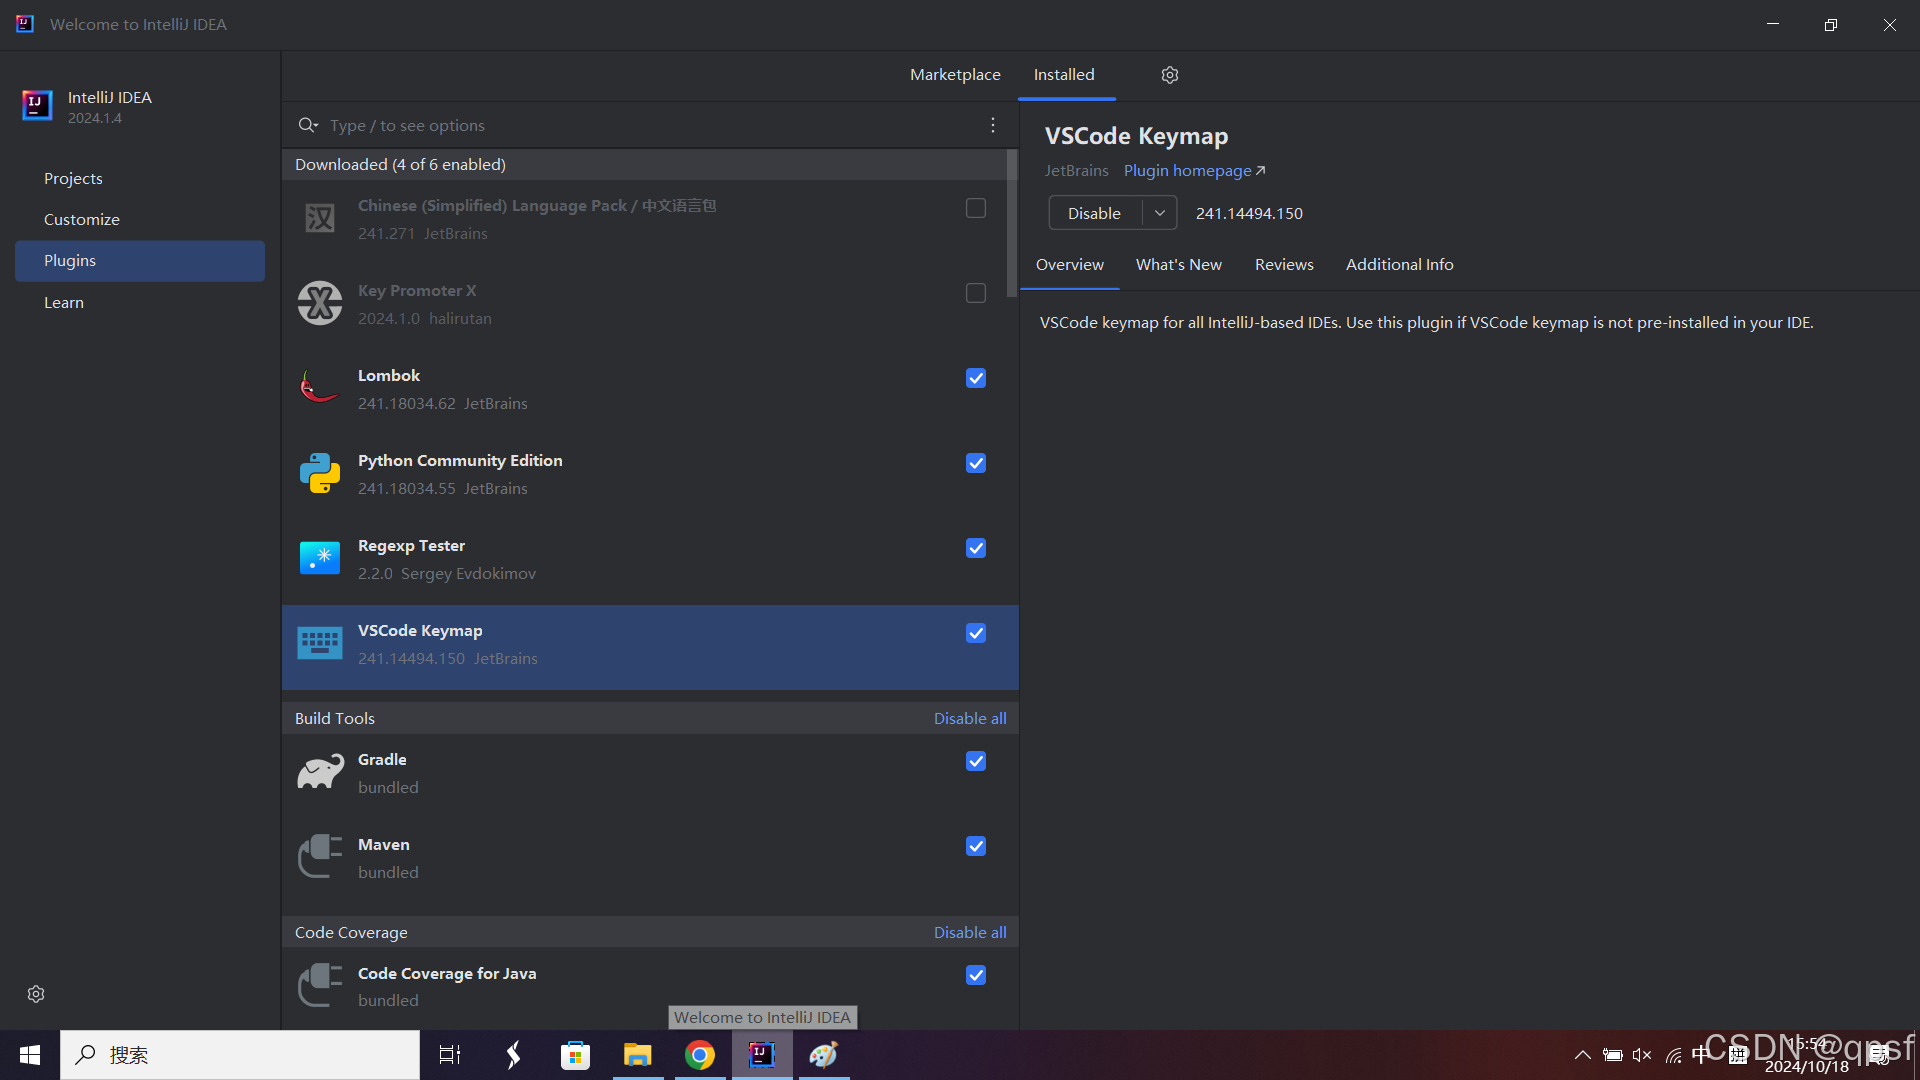This screenshot has height=1080, width=1920.
Task: Enable the Chinese Language Pack checkbox
Action: click(976, 208)
